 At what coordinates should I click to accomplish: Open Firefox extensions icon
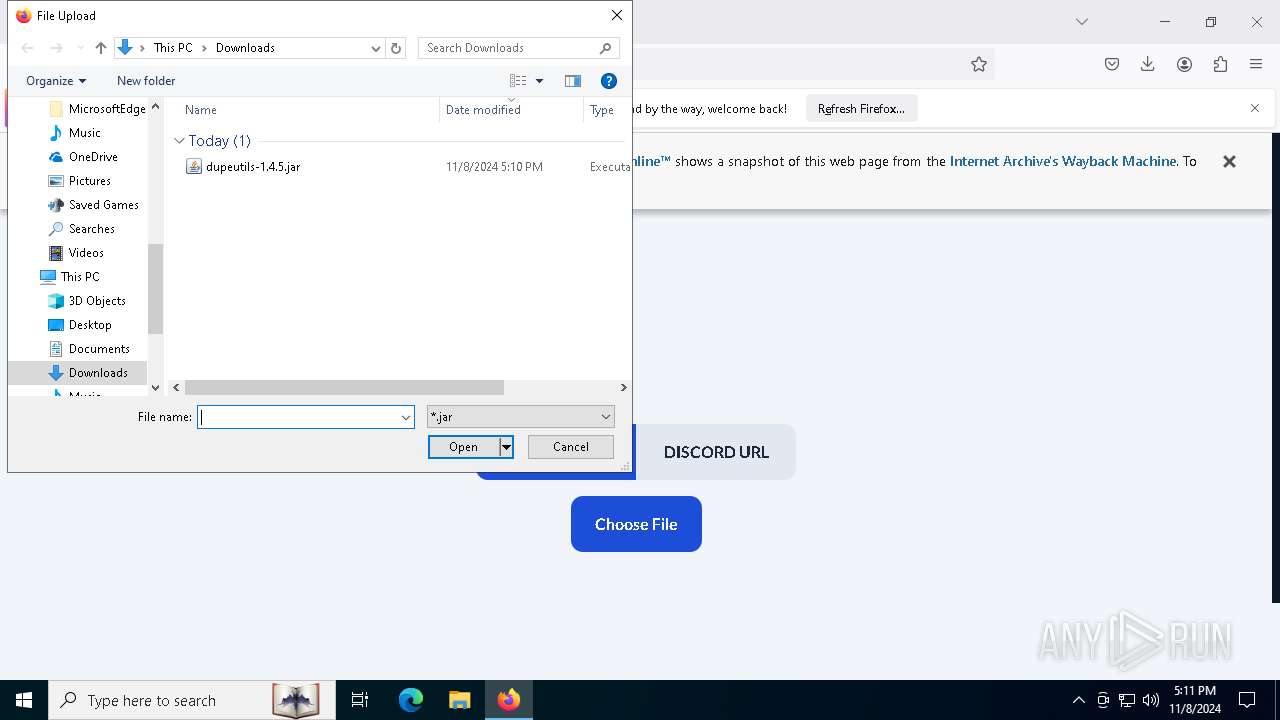click(x=1220, y=64)
